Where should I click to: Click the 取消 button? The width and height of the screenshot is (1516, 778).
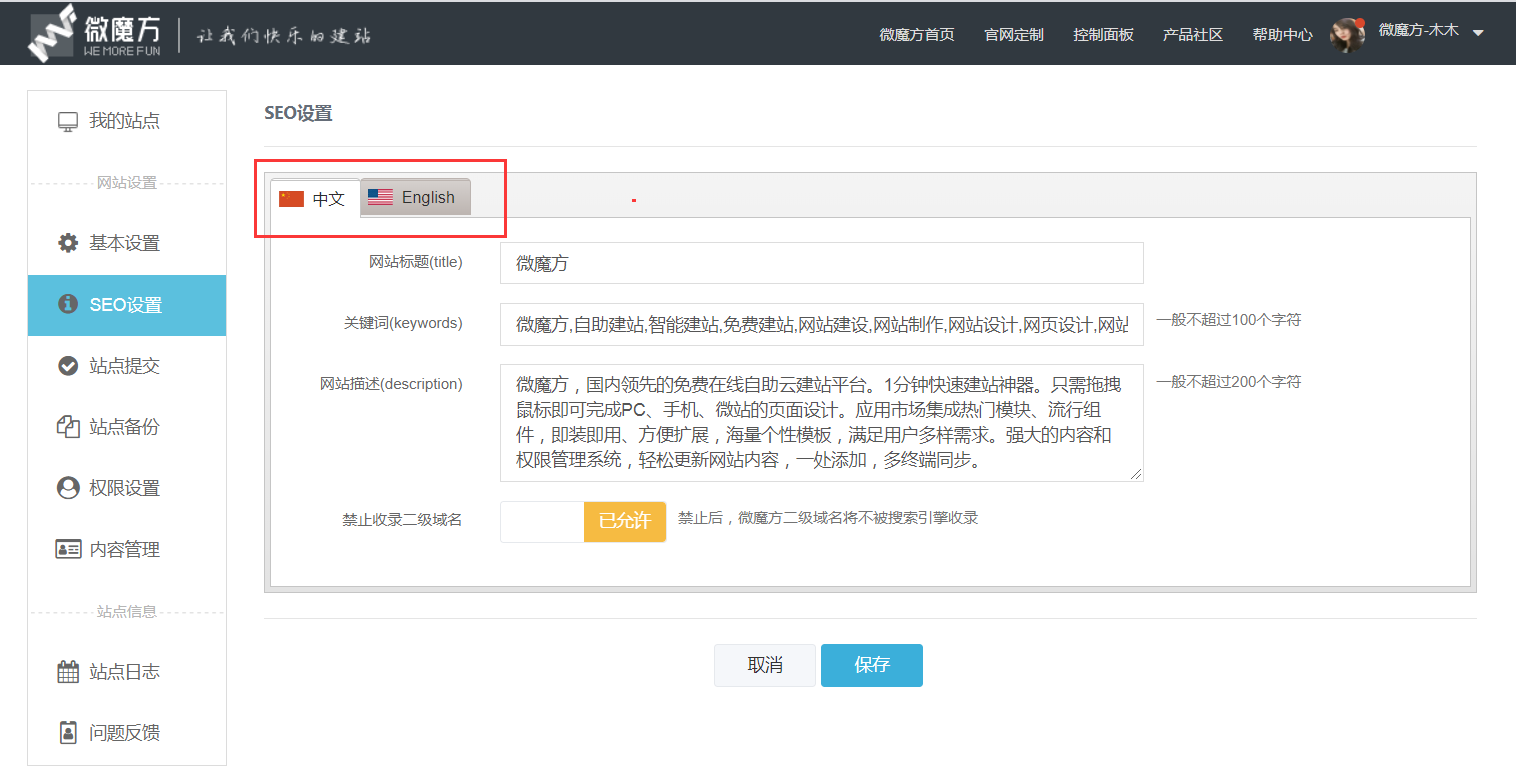[x=765, y=665]
